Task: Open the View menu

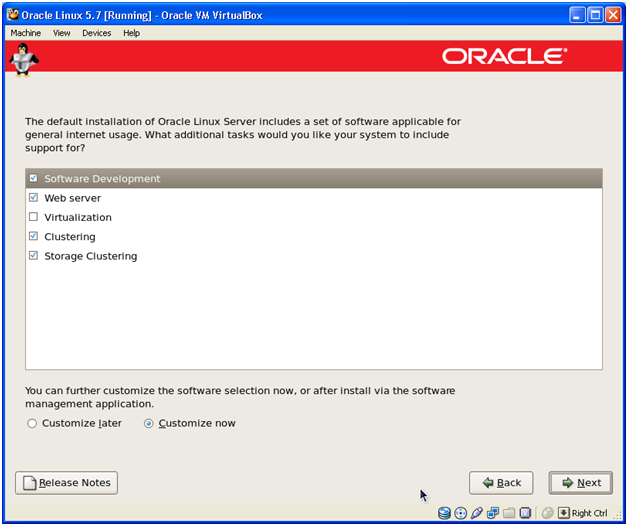Action: tap(62, 33)
